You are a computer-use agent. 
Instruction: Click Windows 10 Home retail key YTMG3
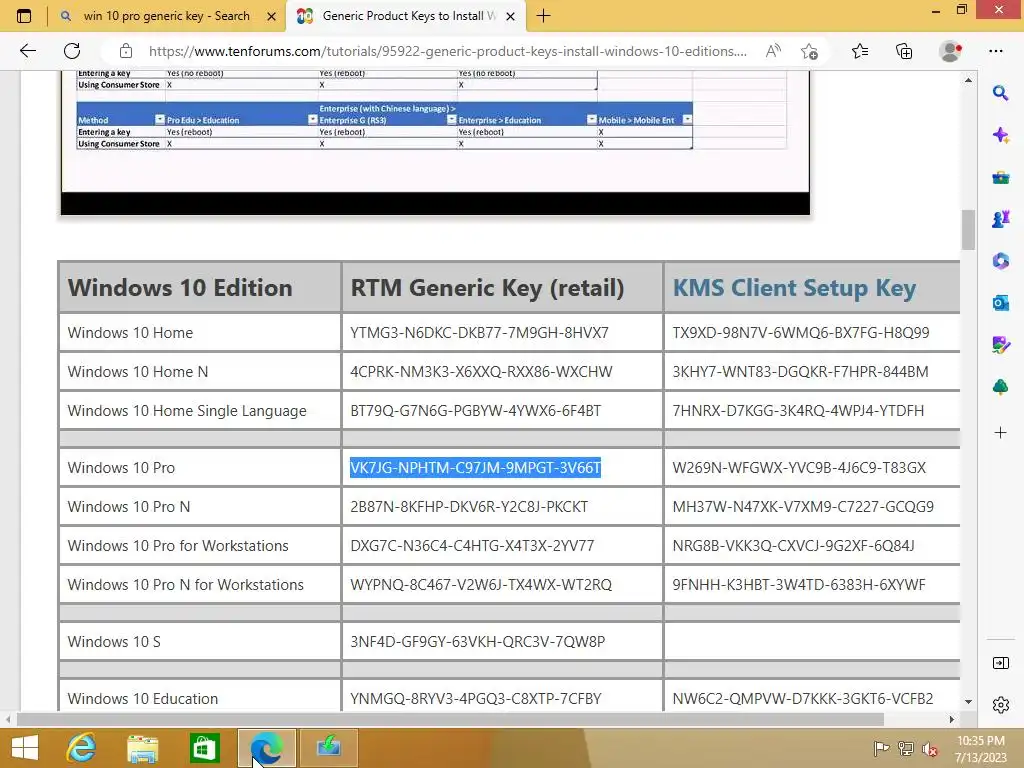[479, 332]
